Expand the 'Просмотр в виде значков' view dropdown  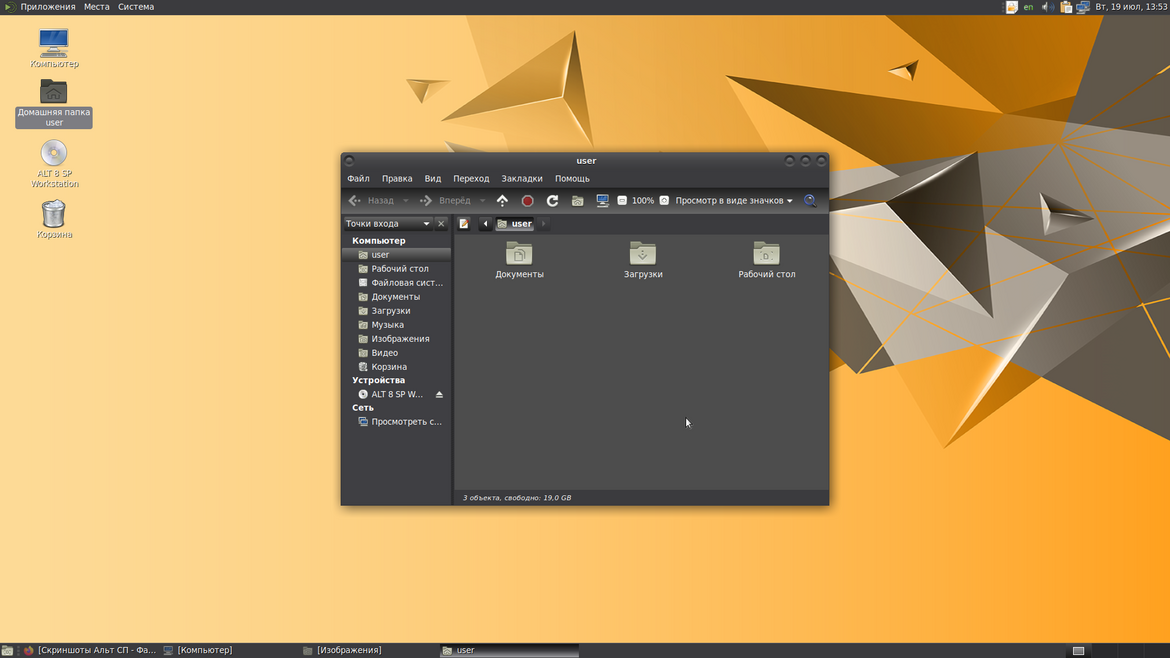pos(733,201)
